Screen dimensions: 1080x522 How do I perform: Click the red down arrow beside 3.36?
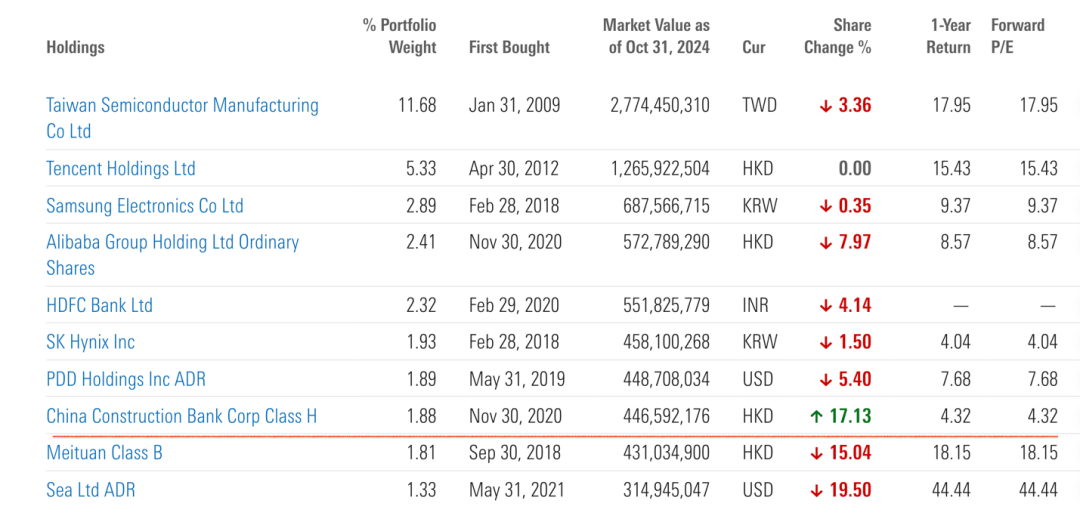(825, 106)
